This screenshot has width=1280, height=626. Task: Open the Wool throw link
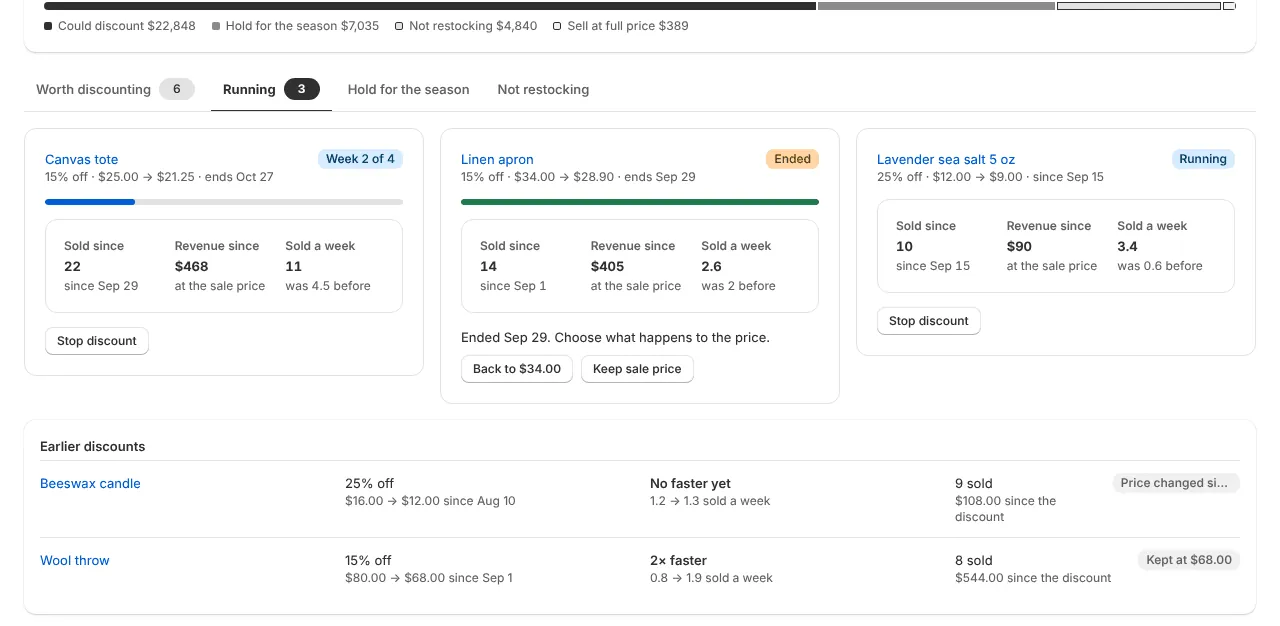[75, 560]
